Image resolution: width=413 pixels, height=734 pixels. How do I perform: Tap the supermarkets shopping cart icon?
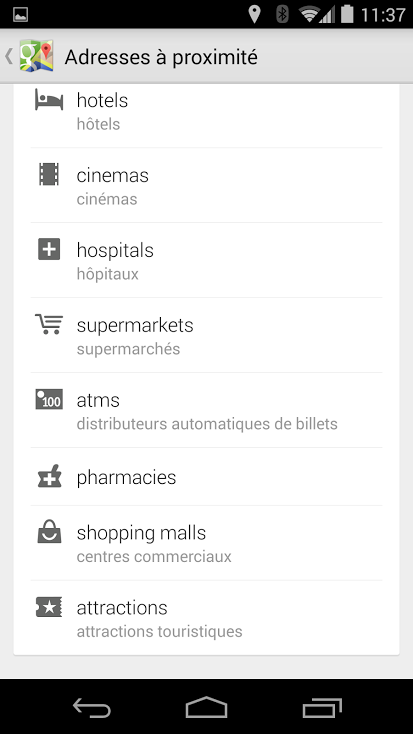[x=49, y=324]
